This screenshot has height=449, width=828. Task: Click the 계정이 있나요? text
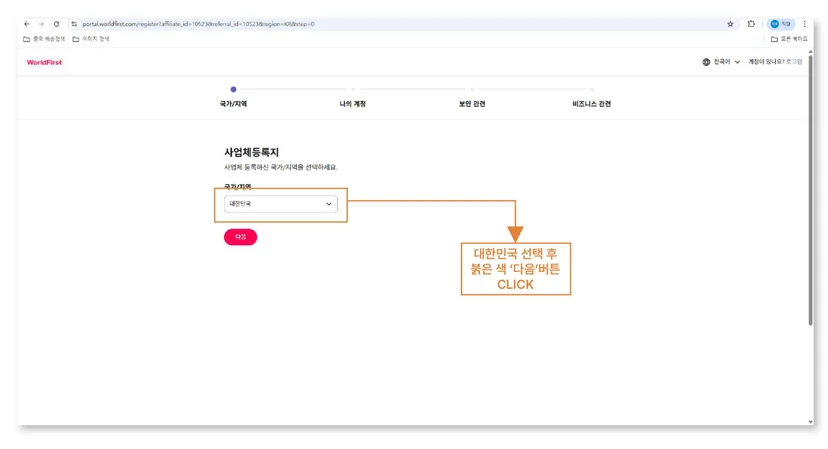point(766,62)
